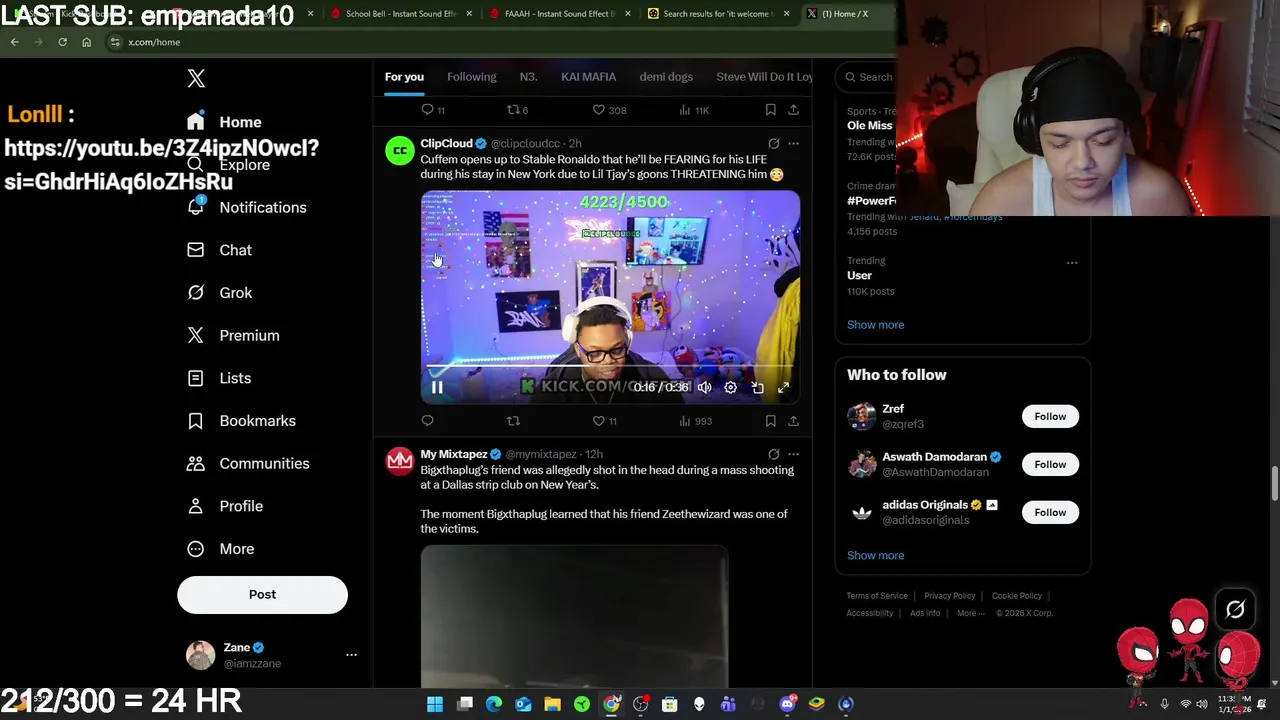The height and width of the screenshot is (720, 1280).
Task: Open the My Mixtapez post options menu
Action: click(793, 455)
